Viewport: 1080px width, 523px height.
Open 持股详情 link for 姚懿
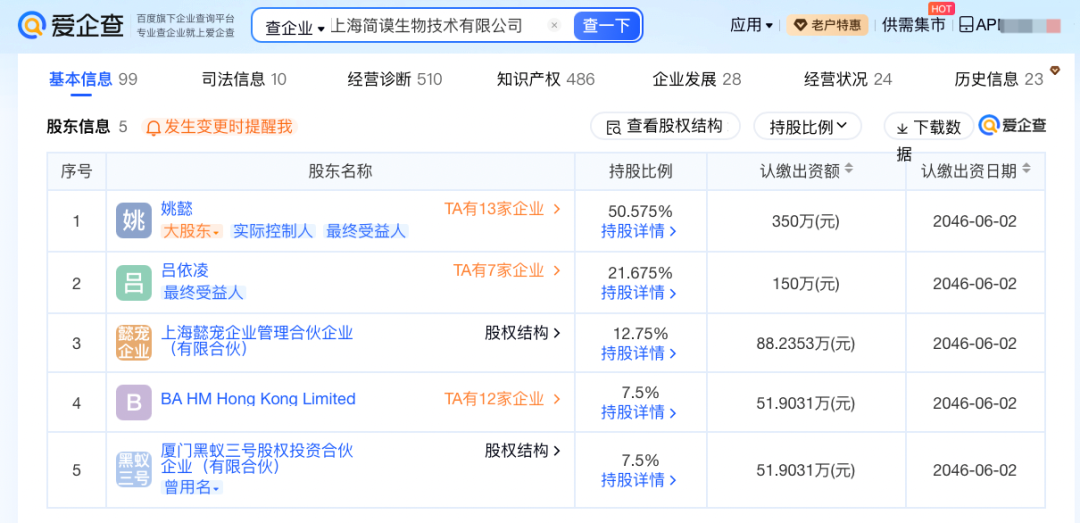point(639,231)
